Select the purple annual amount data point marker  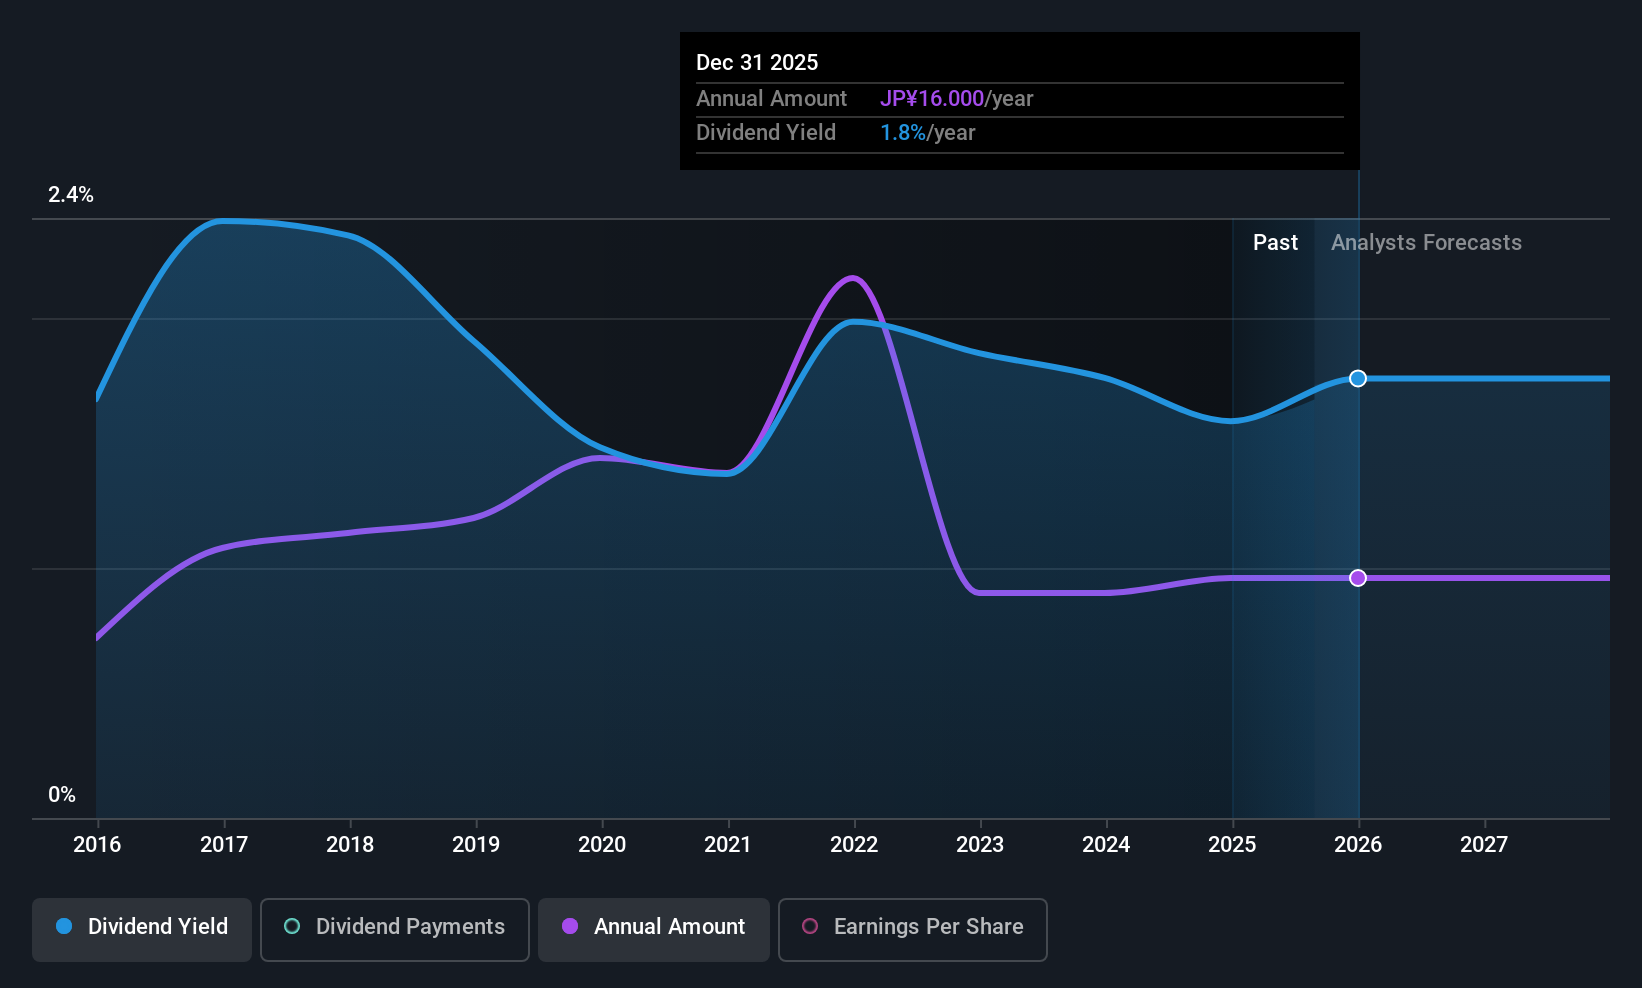[x=1358, y=578]
